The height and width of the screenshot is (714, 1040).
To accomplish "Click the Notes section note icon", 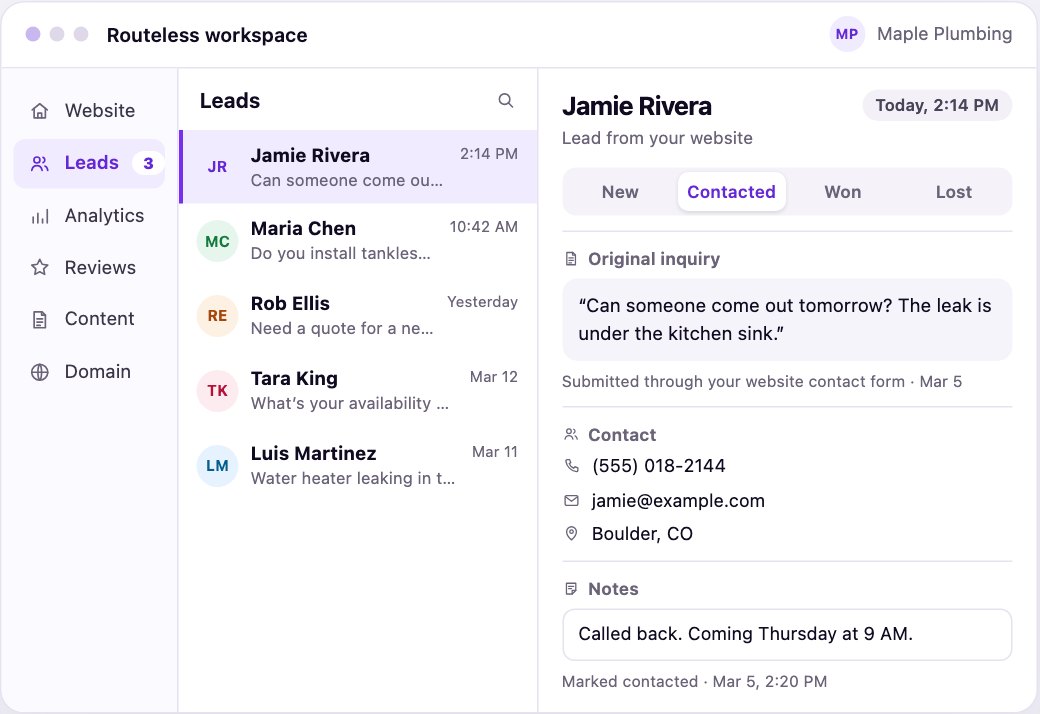I will tap(570, 589).
